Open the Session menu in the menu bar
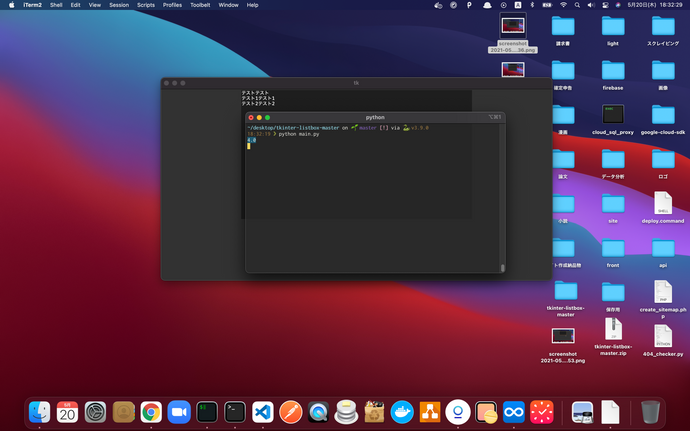Screen dimensions: 690x431 pyautogui.click(x=119, y=5)
